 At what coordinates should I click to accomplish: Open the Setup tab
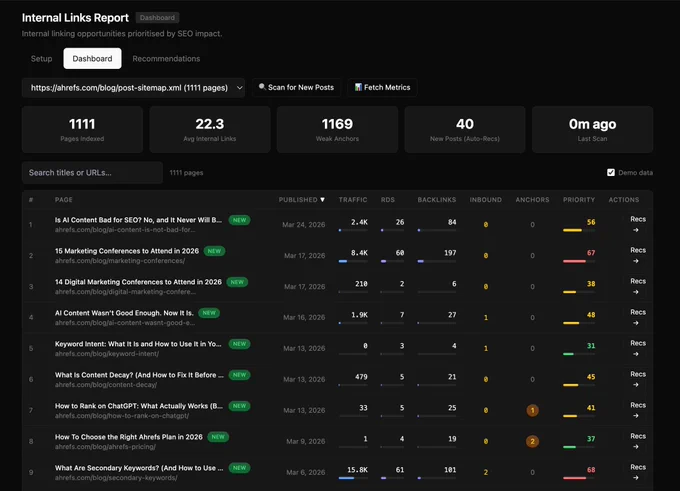pyautogui.click(x=41, y=59)
